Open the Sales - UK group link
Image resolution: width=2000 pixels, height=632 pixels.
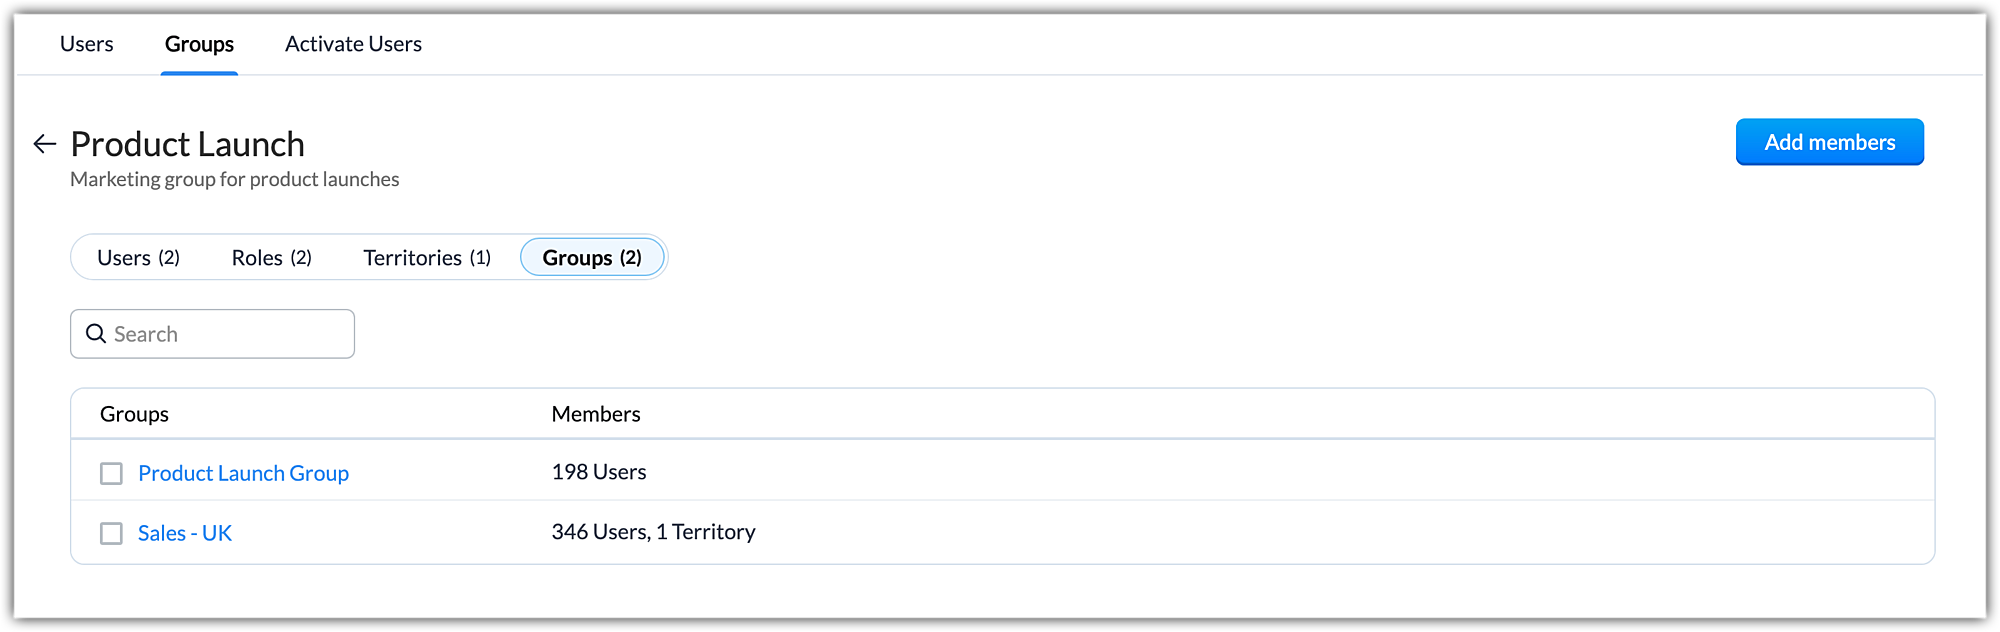click(185, 533)
